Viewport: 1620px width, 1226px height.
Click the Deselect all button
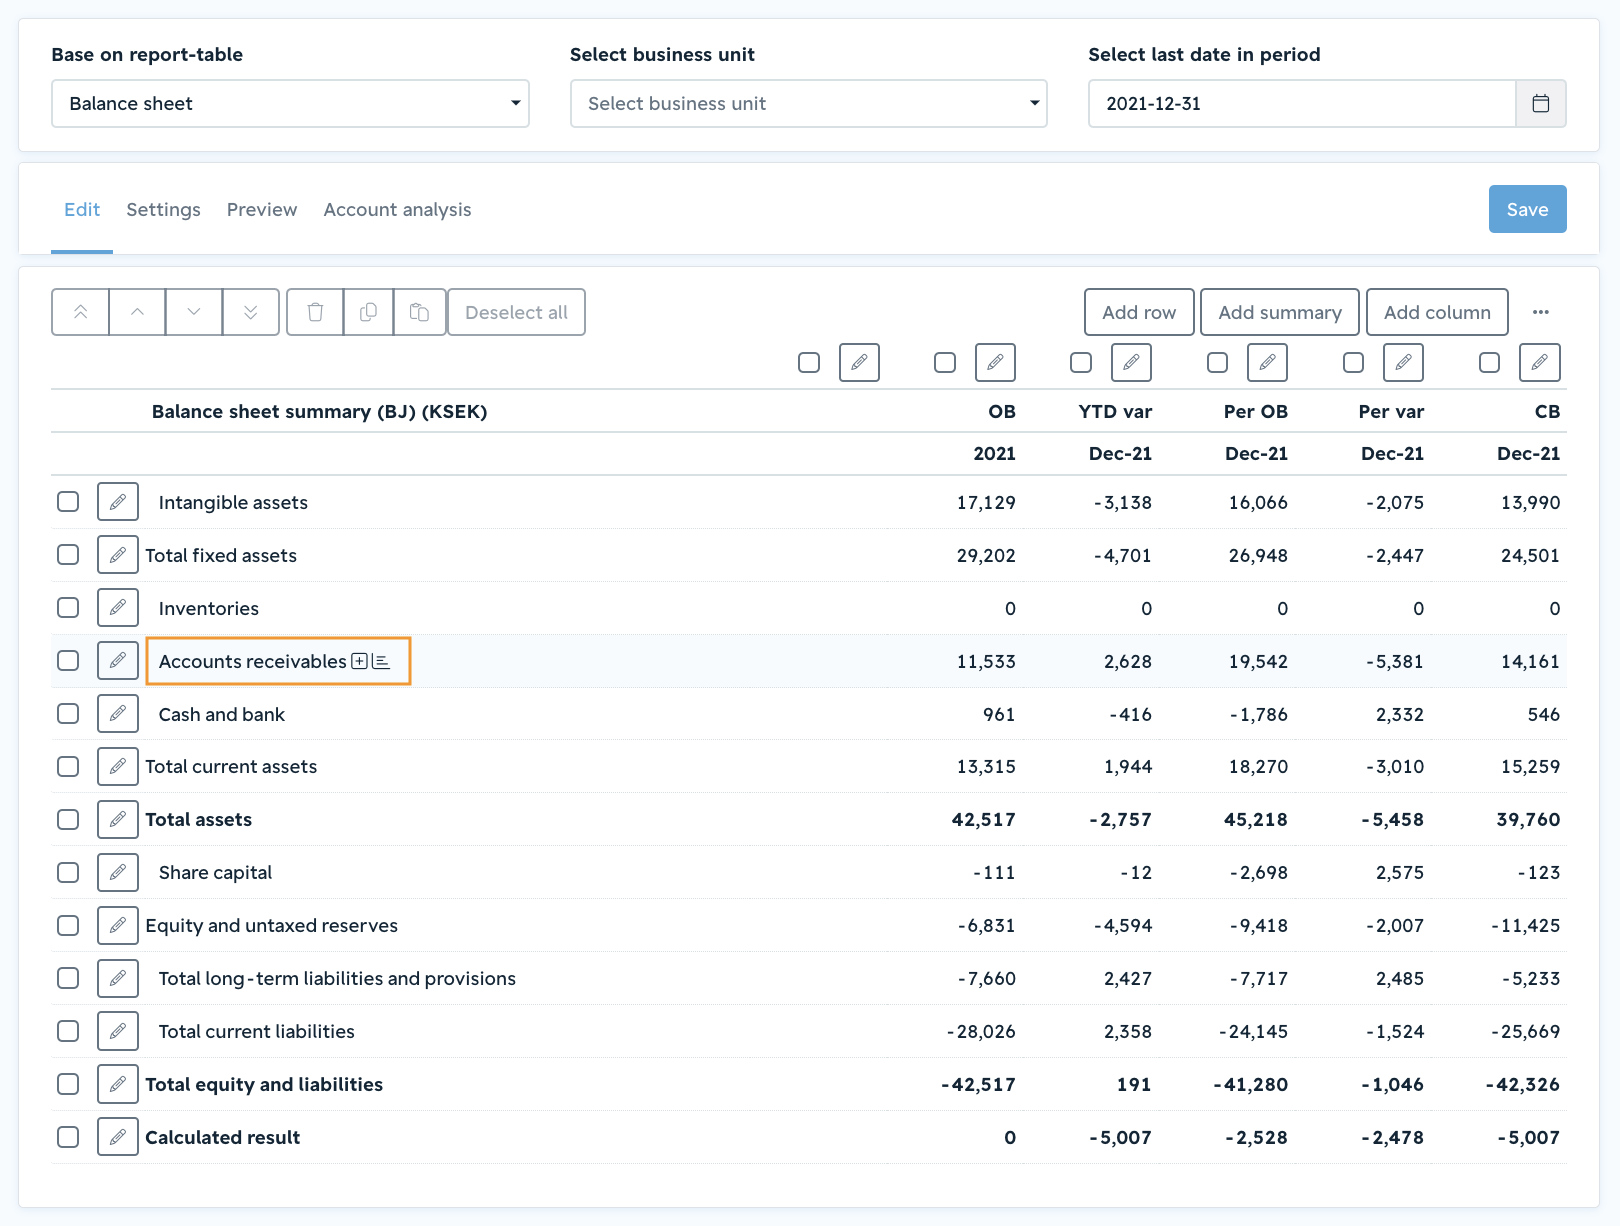[x=516, y=312]
